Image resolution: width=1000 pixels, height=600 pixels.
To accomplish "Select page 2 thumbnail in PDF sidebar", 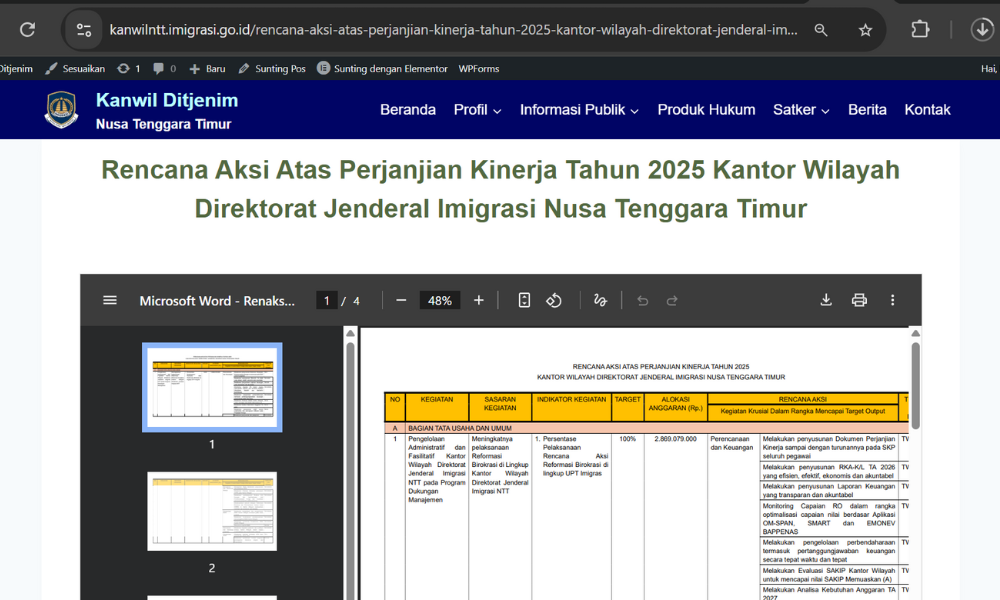I will coord(212,511).
